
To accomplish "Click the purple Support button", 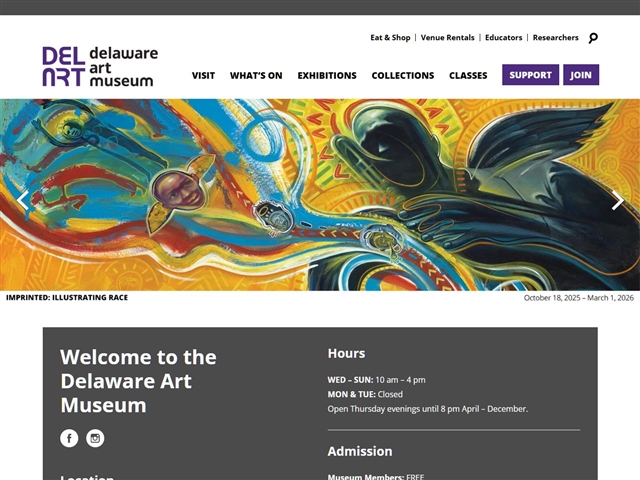I will tap(530, 75).
